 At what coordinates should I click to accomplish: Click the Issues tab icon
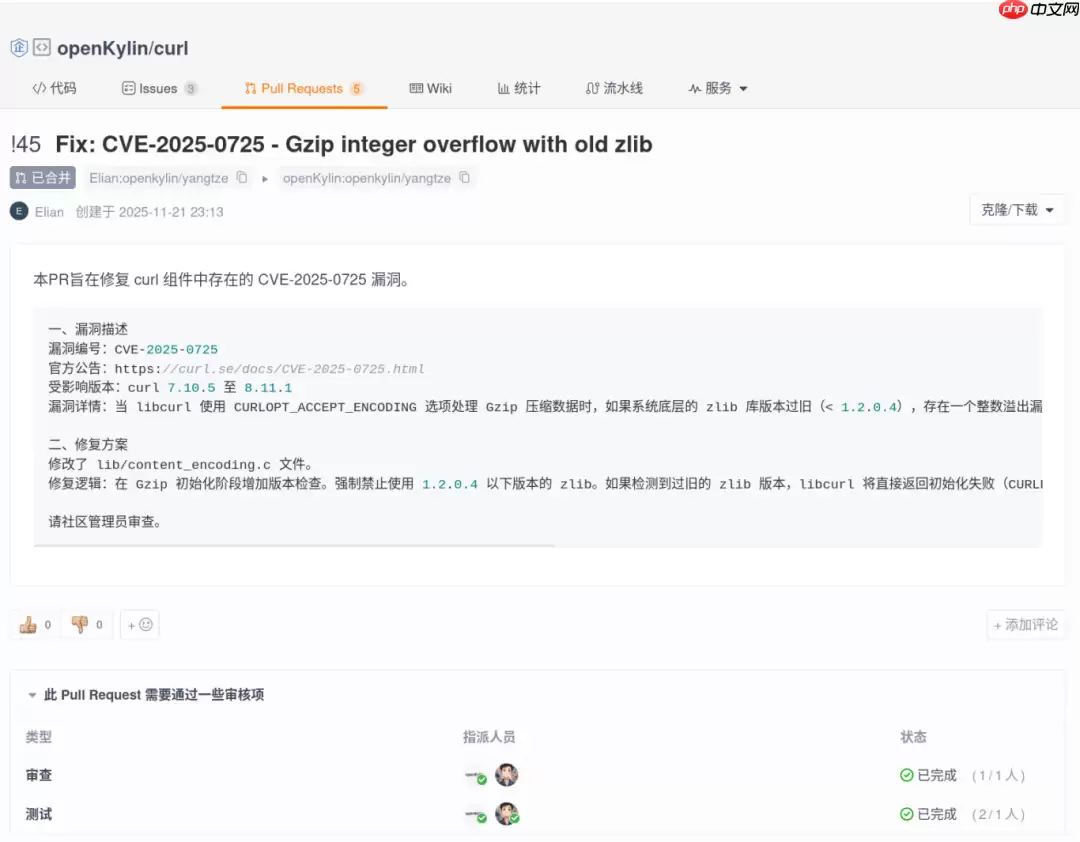click(x=126, y=88)
